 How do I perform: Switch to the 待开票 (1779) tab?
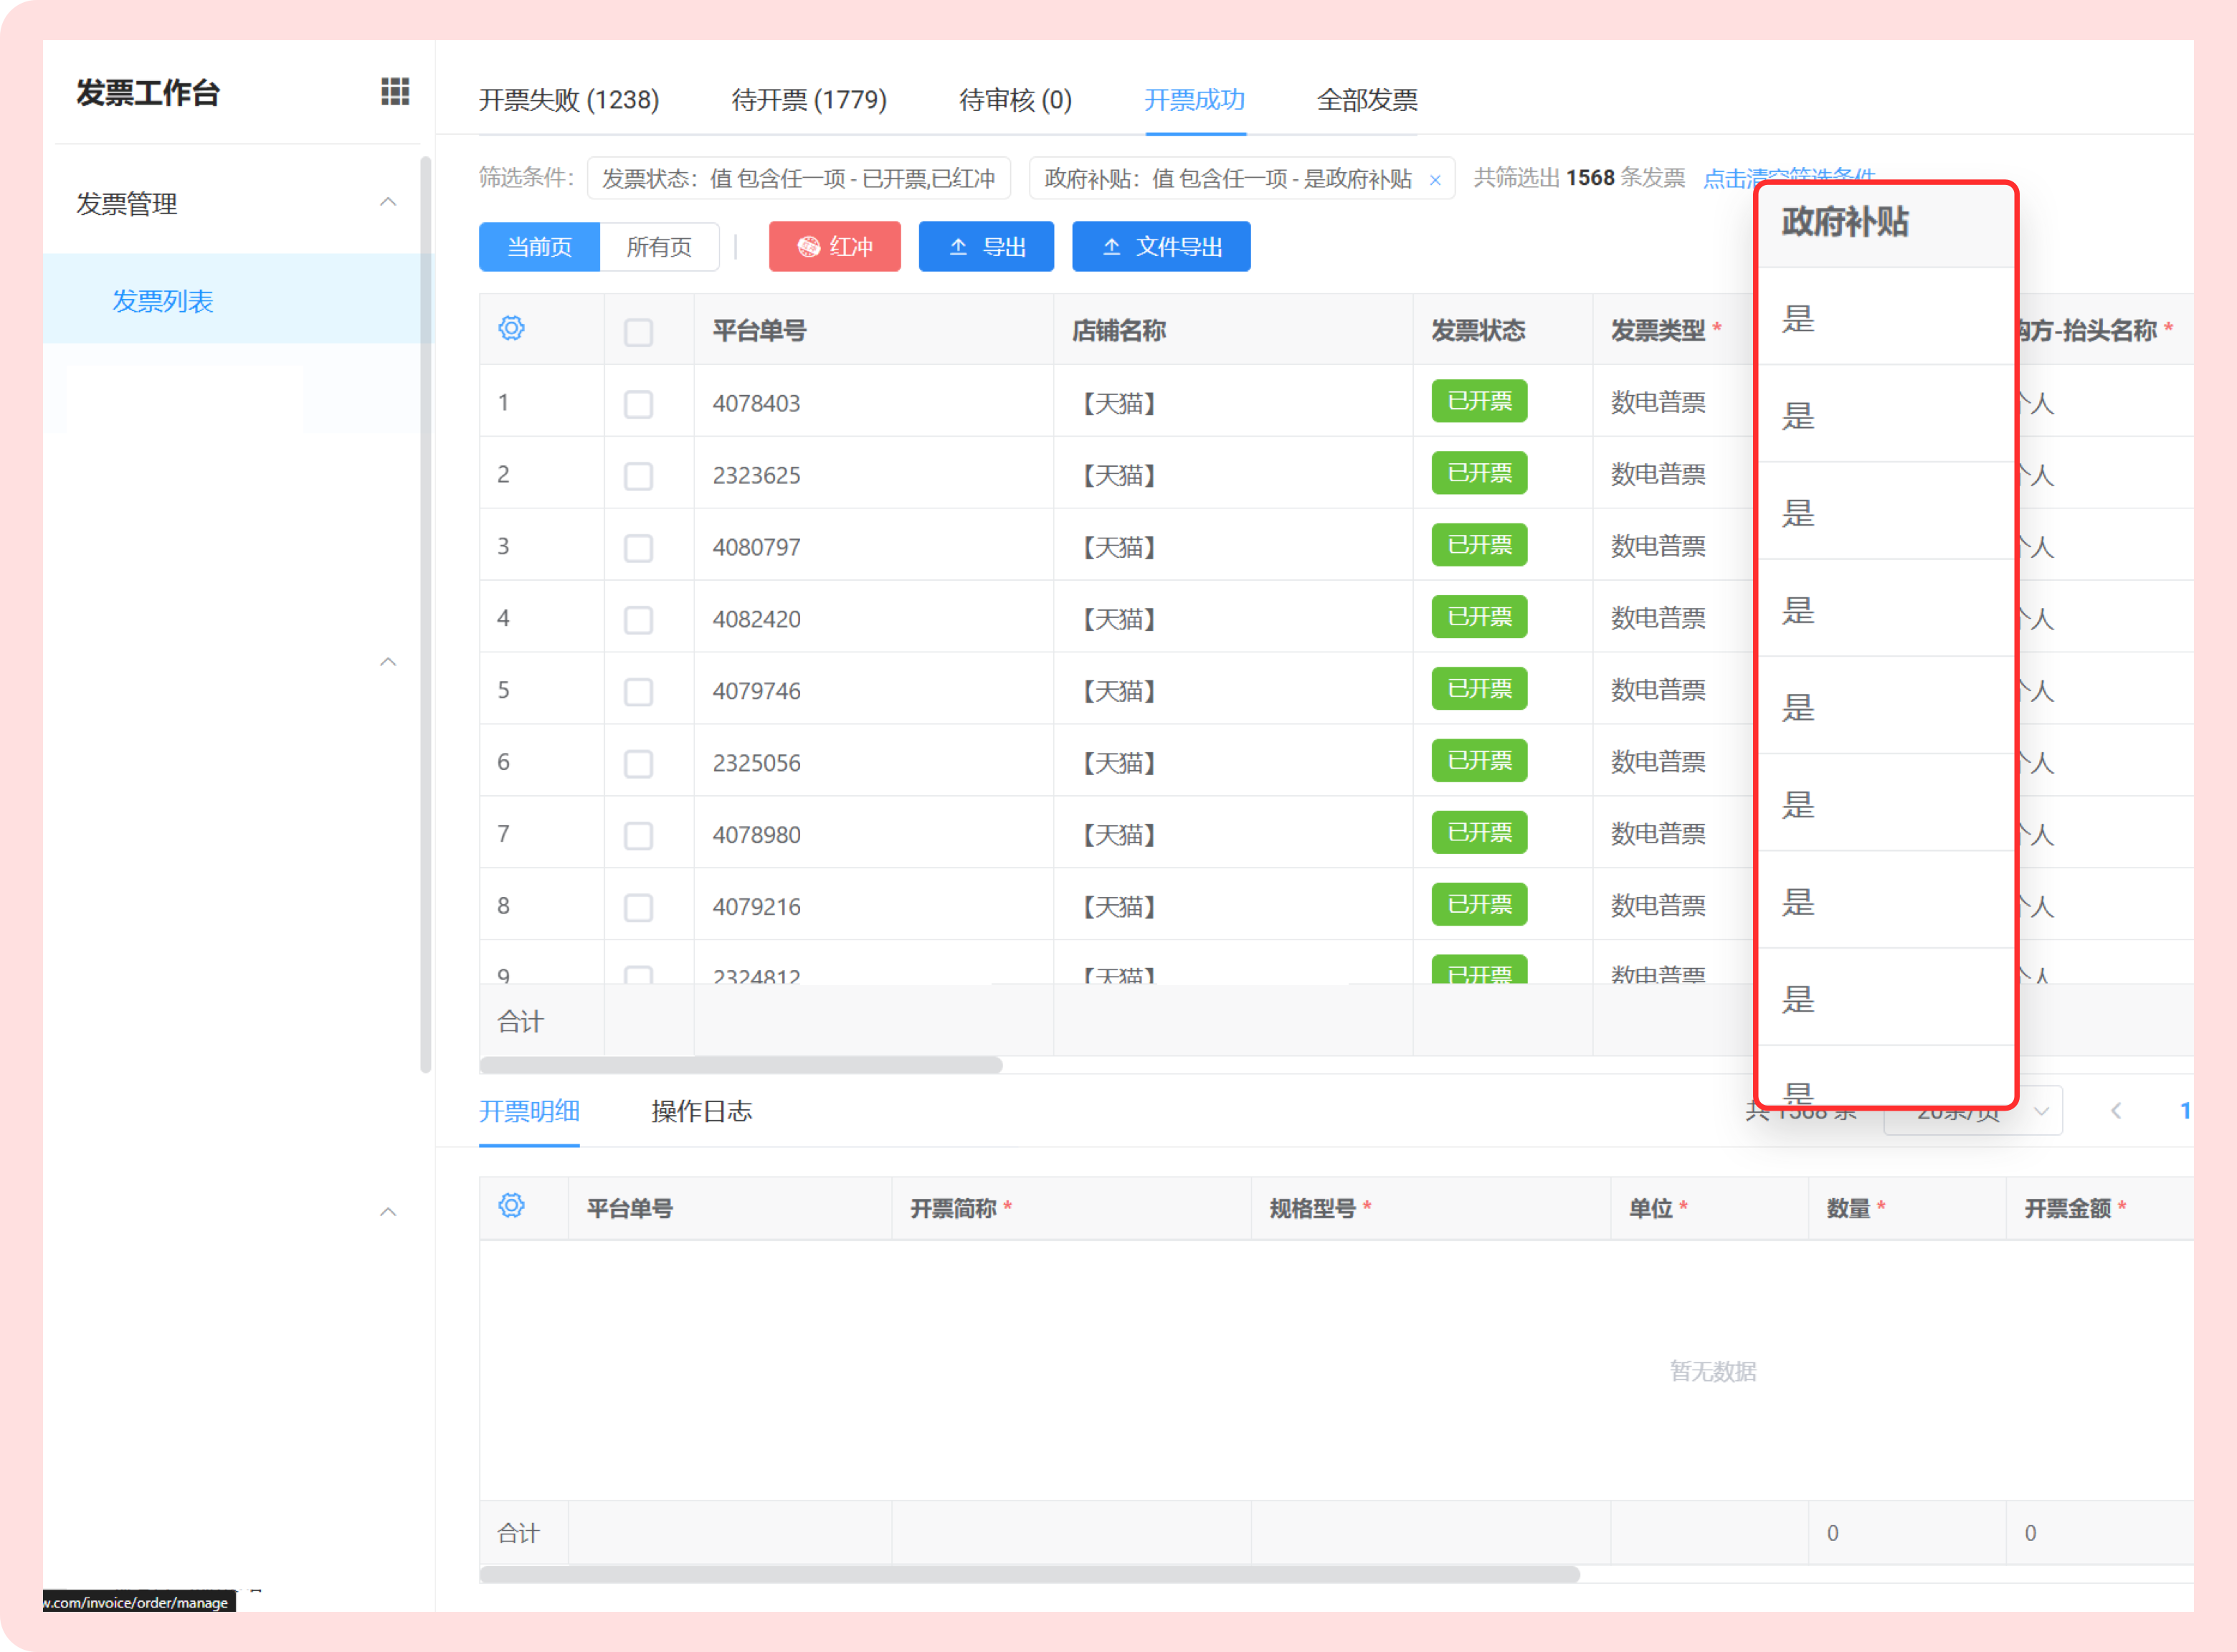809,100
